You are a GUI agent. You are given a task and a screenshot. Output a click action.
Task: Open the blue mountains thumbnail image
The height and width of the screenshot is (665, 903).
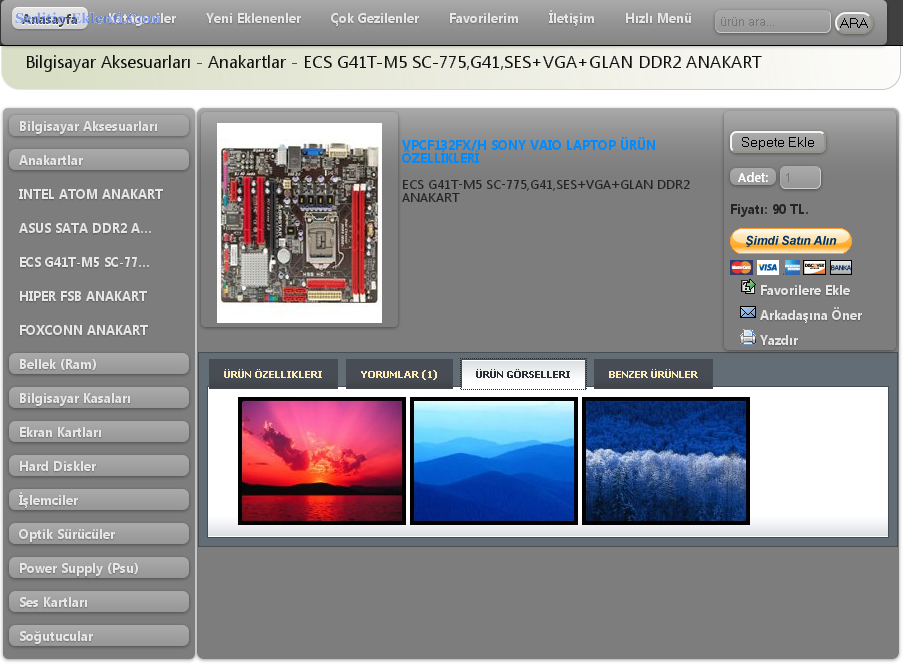[494, 461]
